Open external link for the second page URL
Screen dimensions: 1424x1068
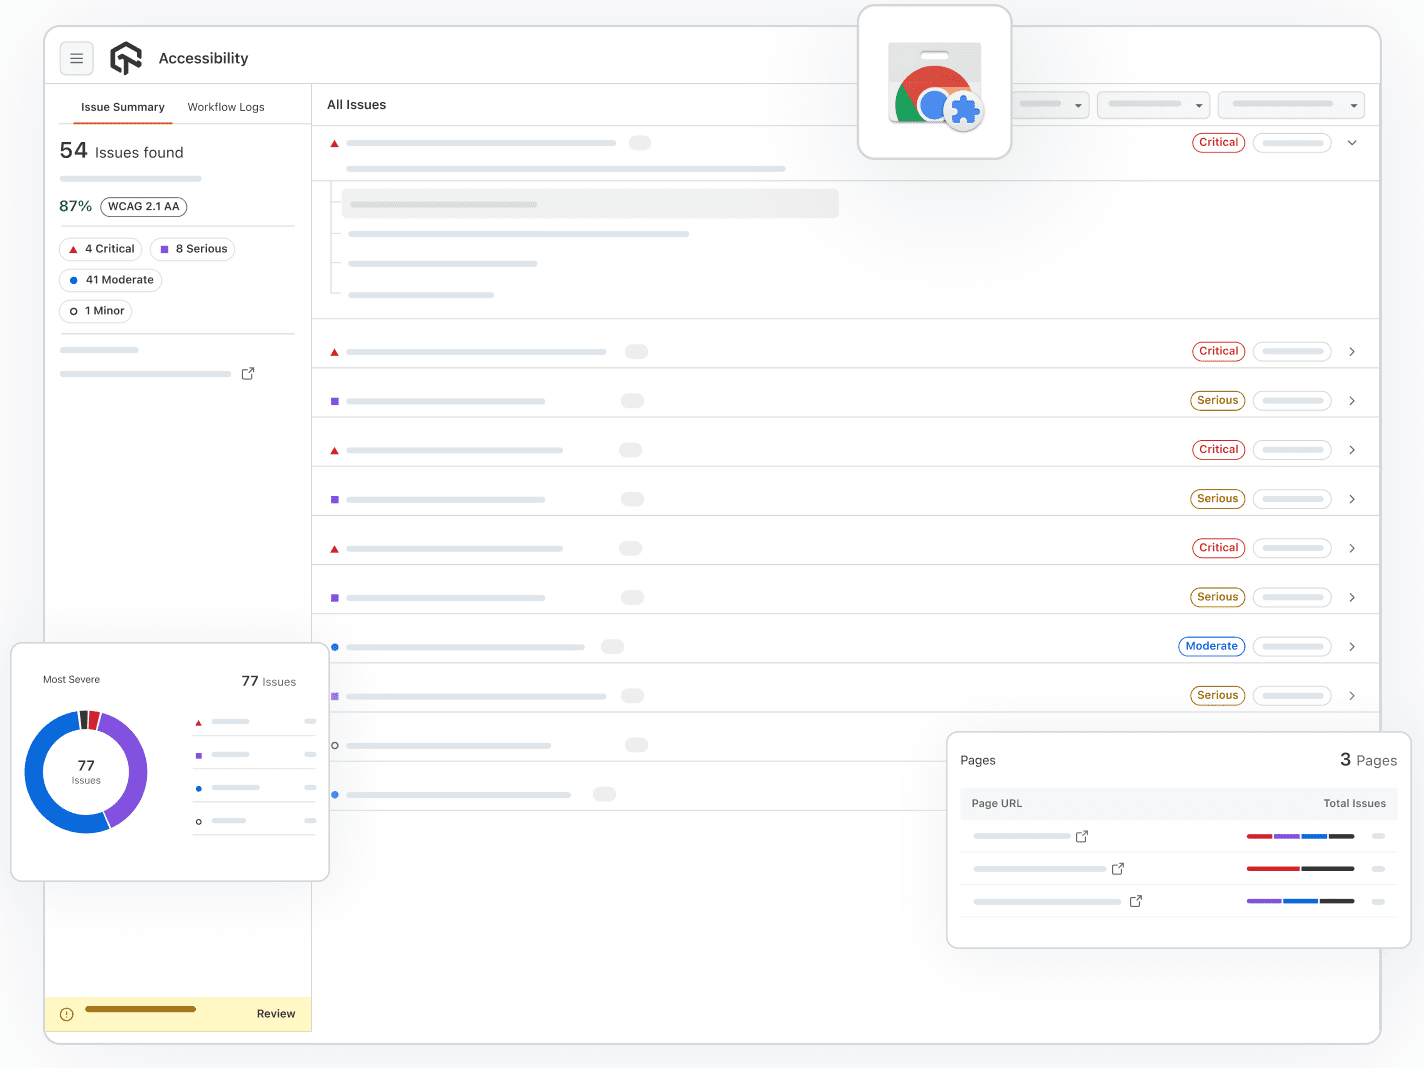pyautogui.click(x=1117, y=868)
